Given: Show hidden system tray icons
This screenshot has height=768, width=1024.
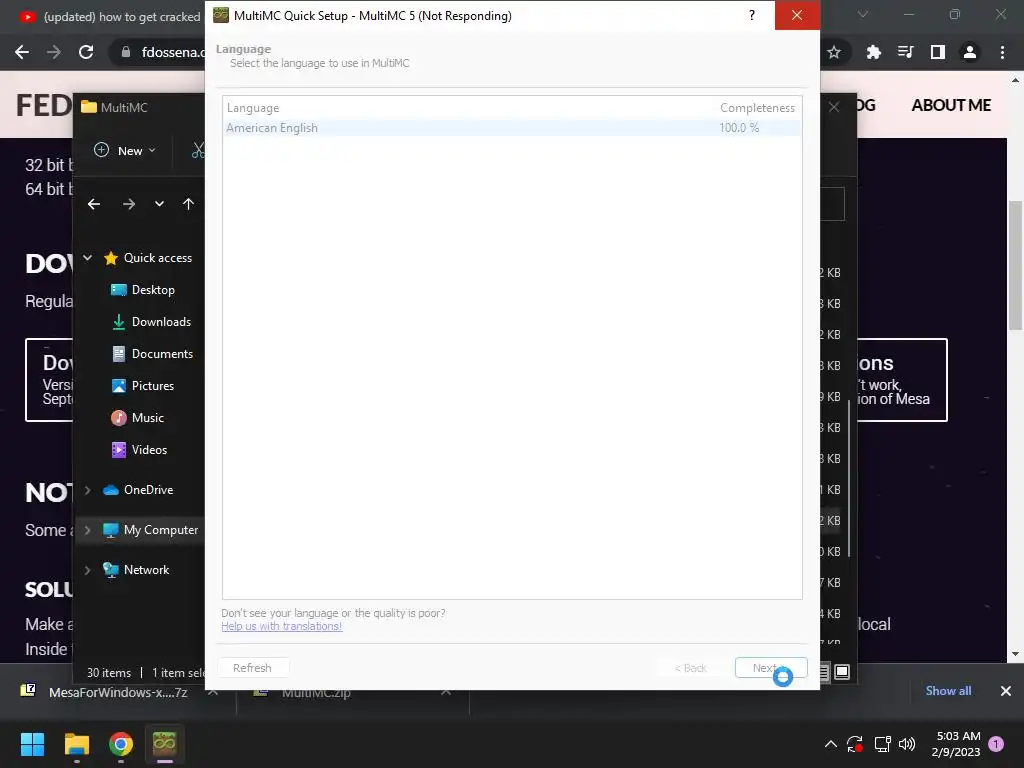Looking at the screenshot, I should pyautogui.click(x=831, y=744).
